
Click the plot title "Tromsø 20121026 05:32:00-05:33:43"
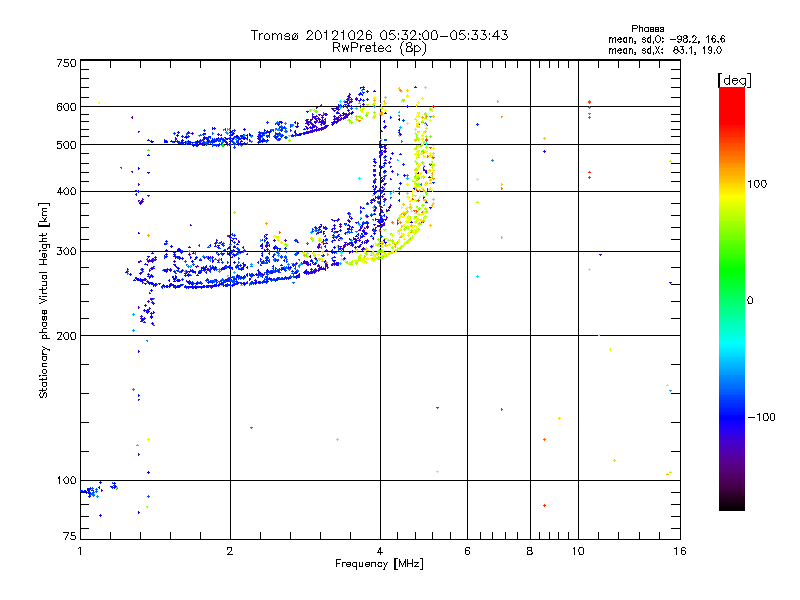tap(379, 35)
